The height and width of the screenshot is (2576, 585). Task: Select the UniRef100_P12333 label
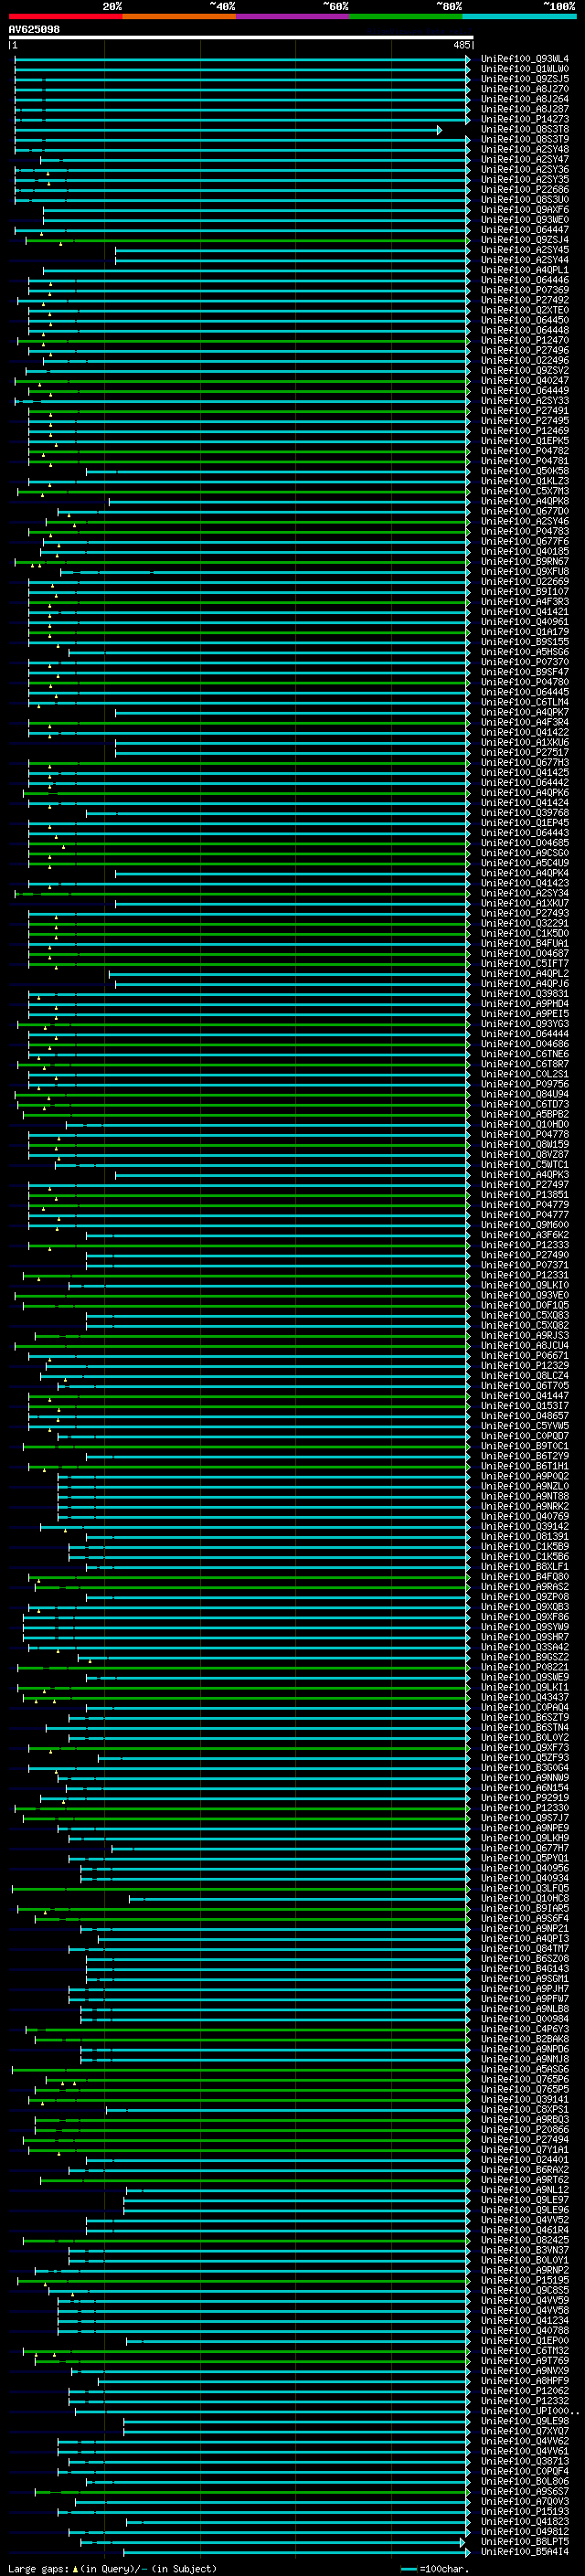(524, 1245)
